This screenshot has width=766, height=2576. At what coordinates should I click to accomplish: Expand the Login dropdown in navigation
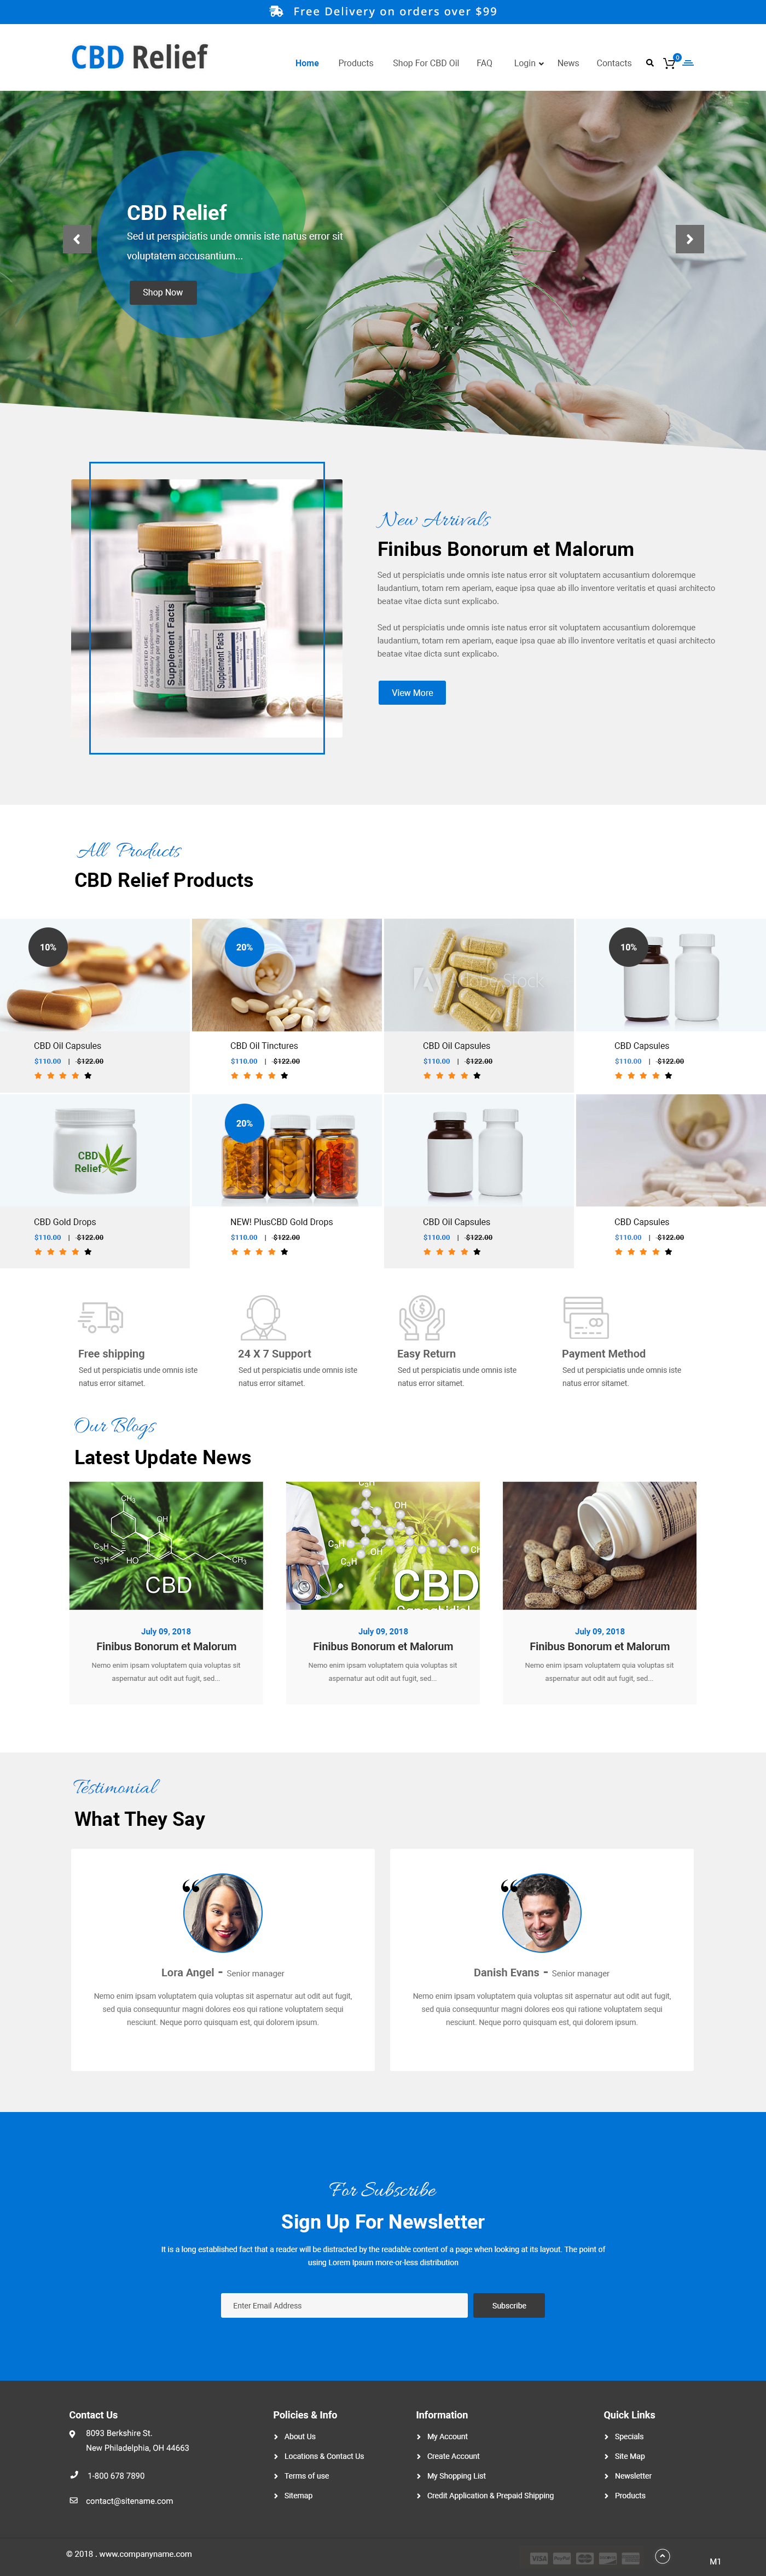(x=528, y=63)
